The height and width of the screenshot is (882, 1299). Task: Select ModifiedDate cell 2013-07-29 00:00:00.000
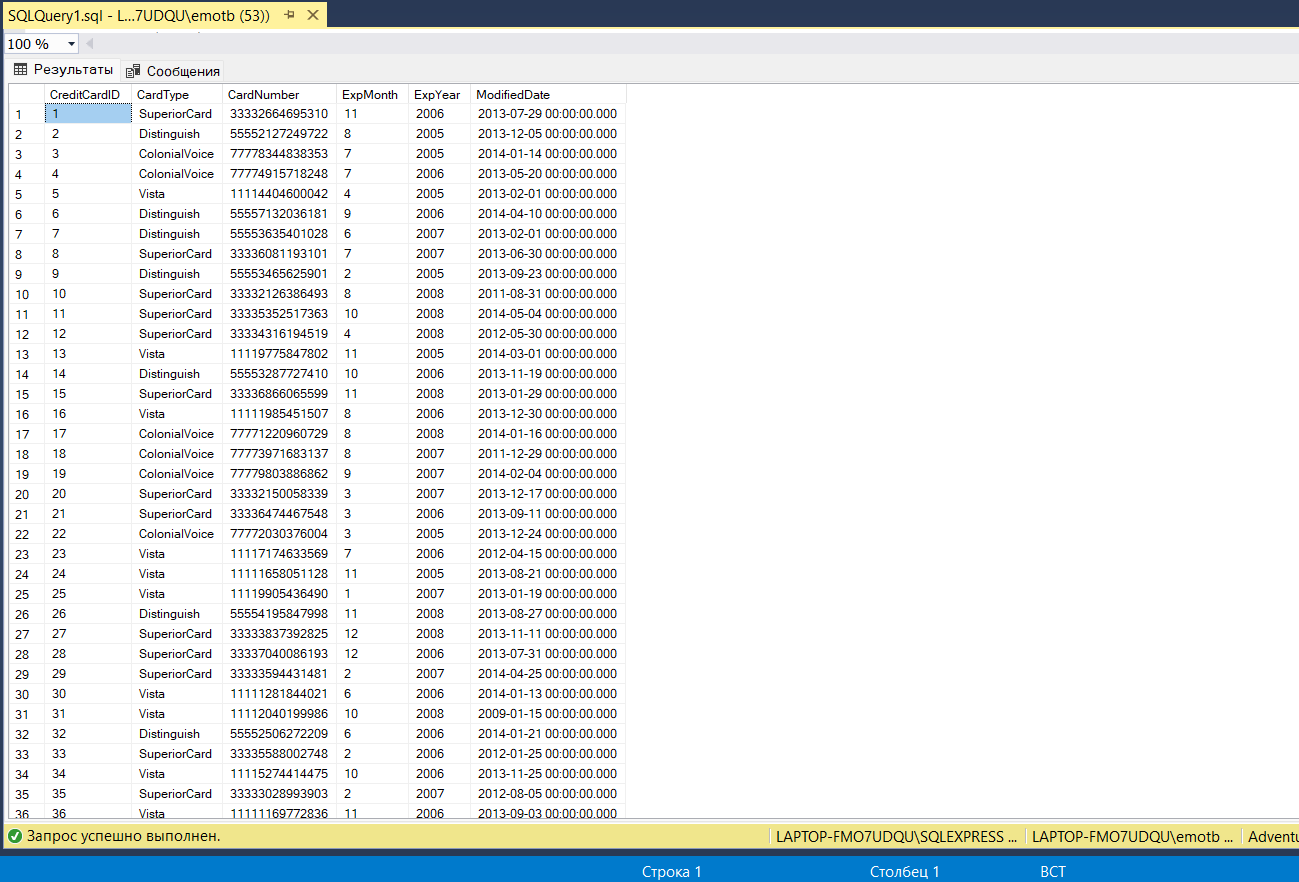tap(548, 114)
